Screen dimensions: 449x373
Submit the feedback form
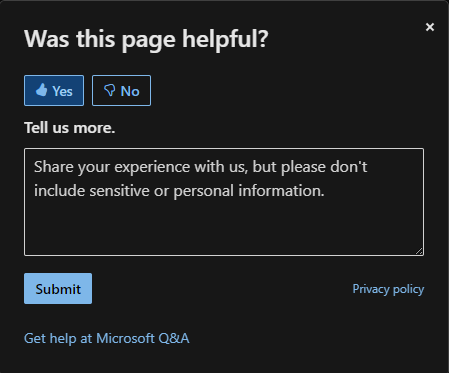(x=58, y=289)
